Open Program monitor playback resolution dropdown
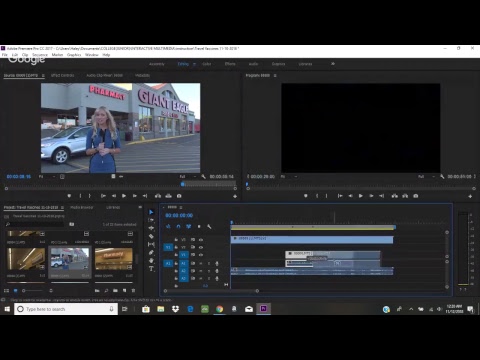This screenshot has height=360, width=480. [426, 176]
